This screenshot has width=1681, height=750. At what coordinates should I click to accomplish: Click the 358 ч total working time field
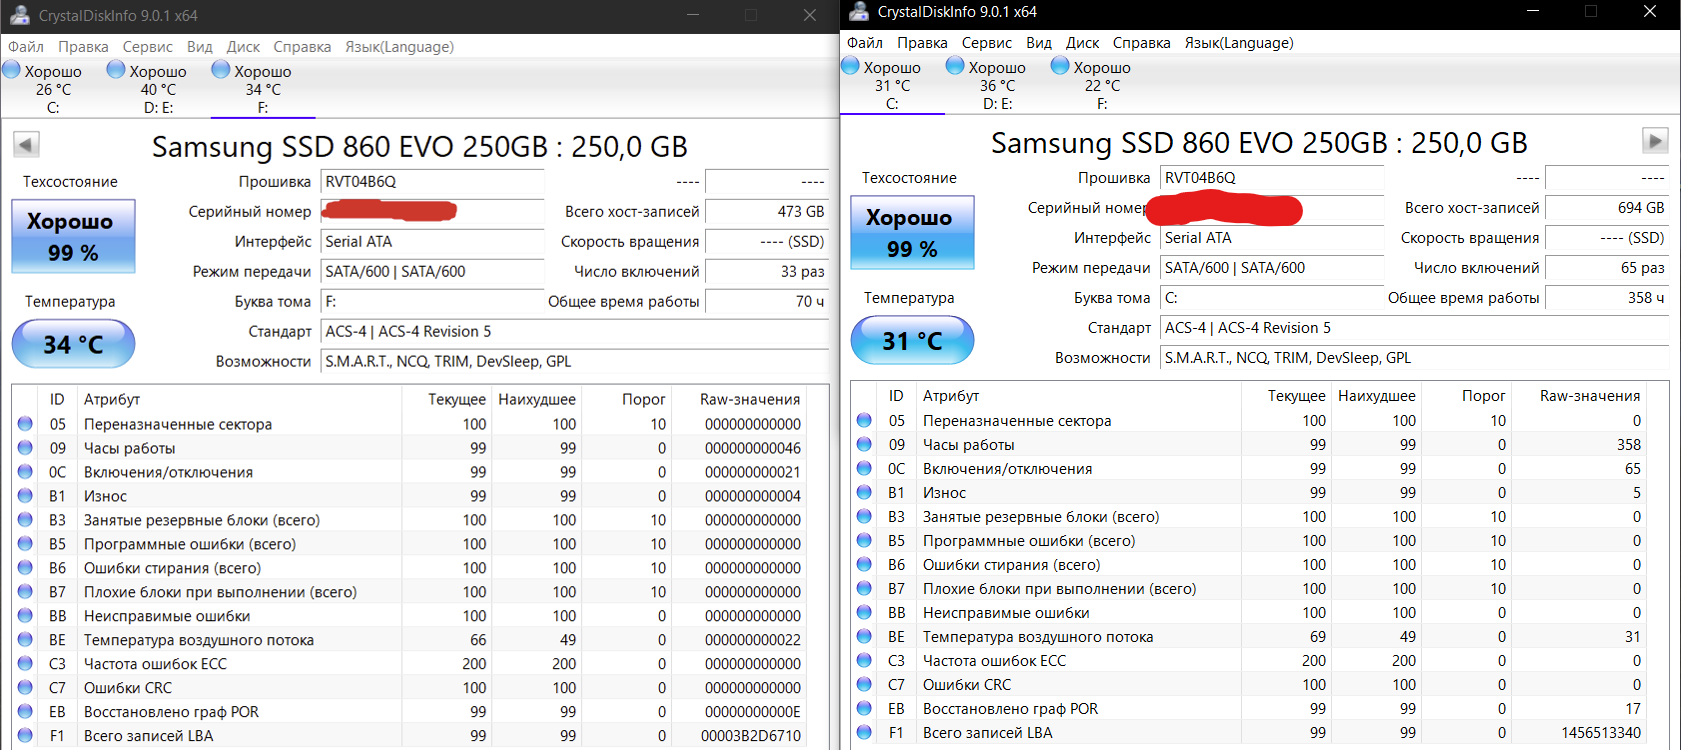tap(1607, 298)
